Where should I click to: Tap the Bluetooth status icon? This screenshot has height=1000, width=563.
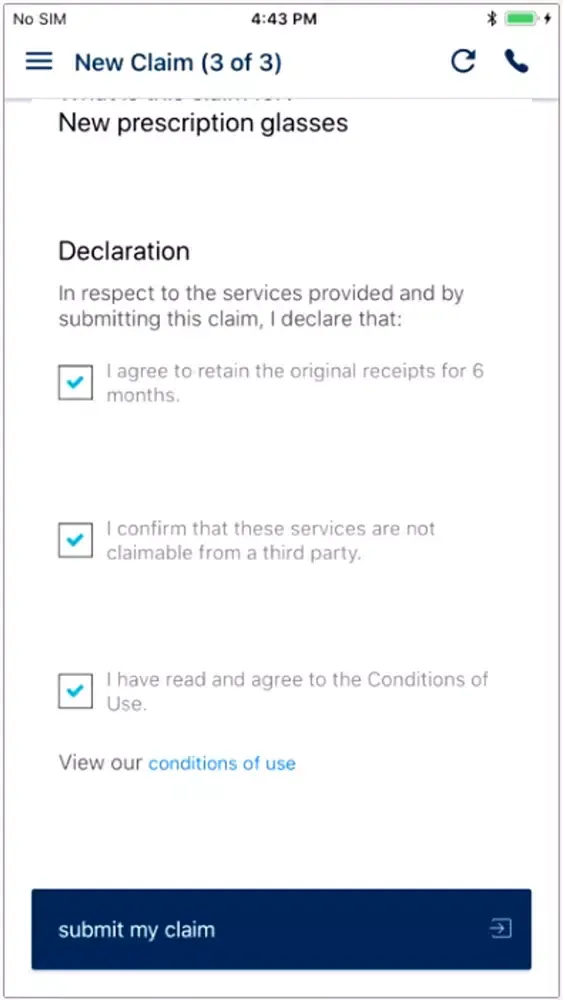[492, 19]
